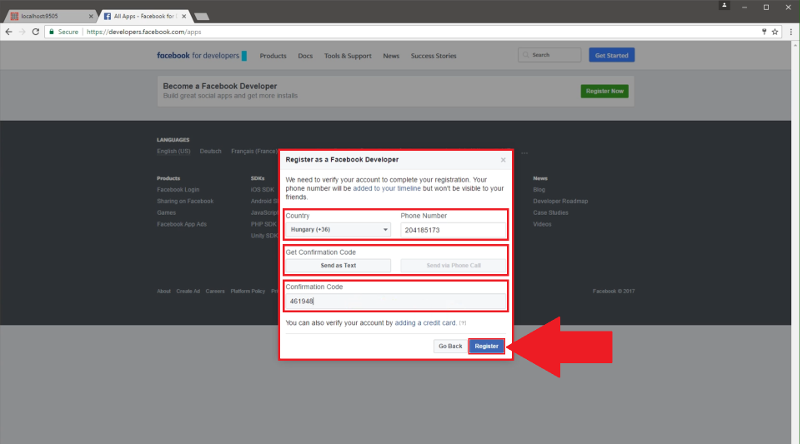Close the Register as a Facebook Developer dialog
The image size is (800, 444).
(x=503, y=160)
